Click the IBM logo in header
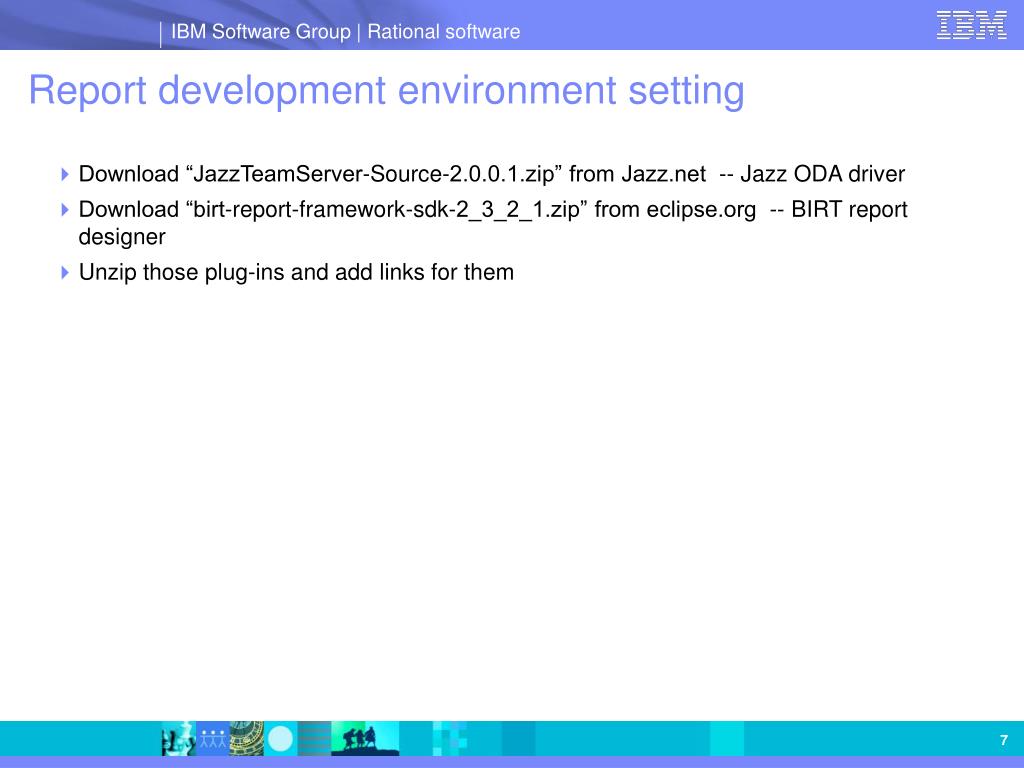This screenshot has height=768, width=1024. point(971,25)
